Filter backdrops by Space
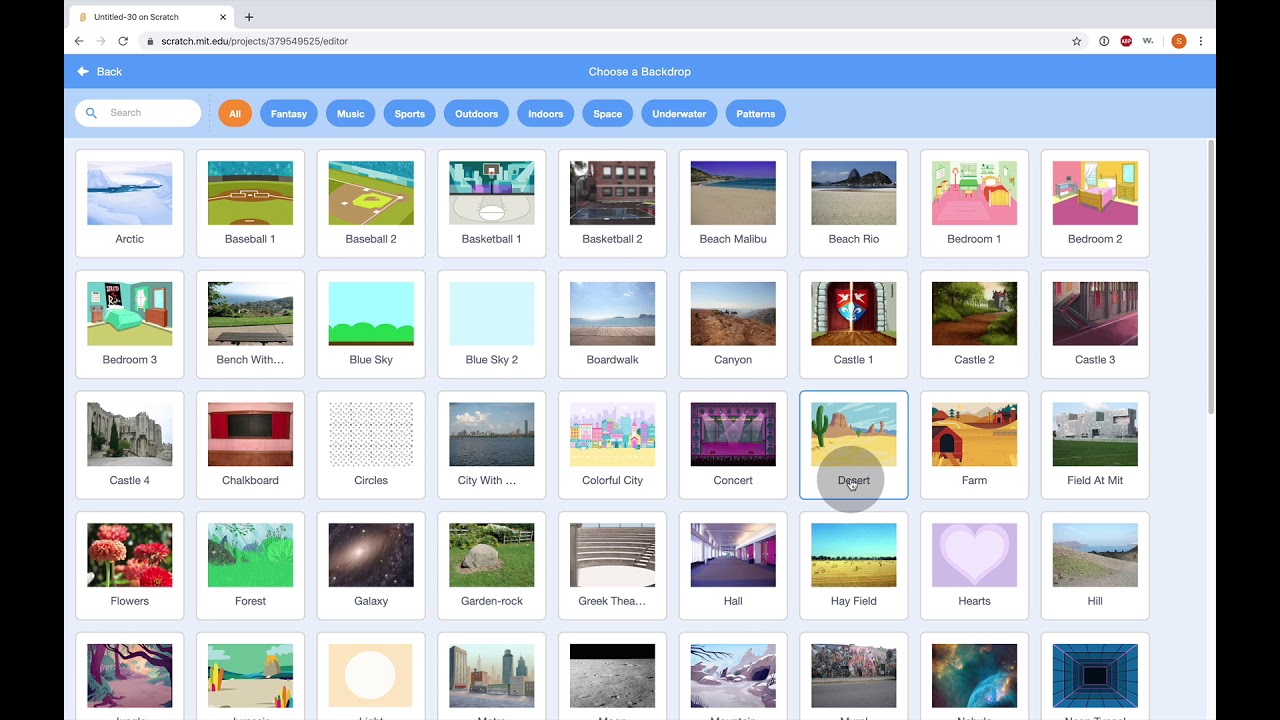 [608, 113]
